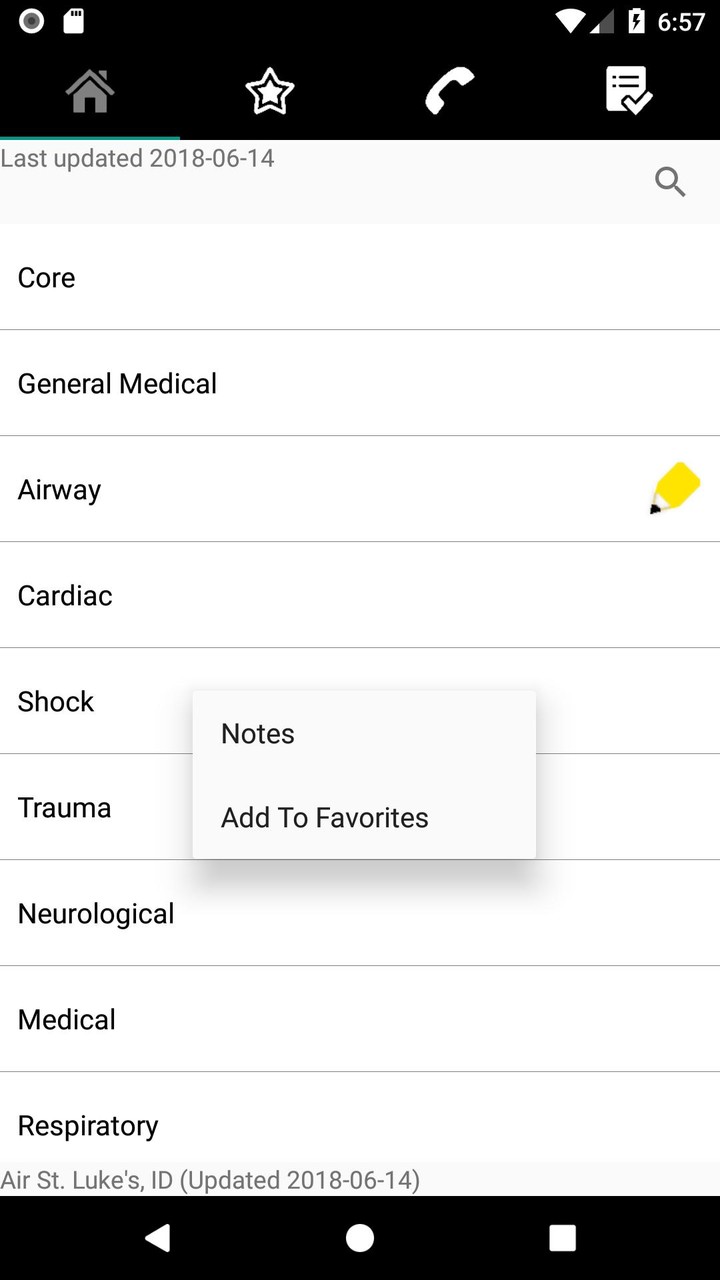Open the Home tab icon
This screenshot has height=1280, width=720.
coord(90,91)
